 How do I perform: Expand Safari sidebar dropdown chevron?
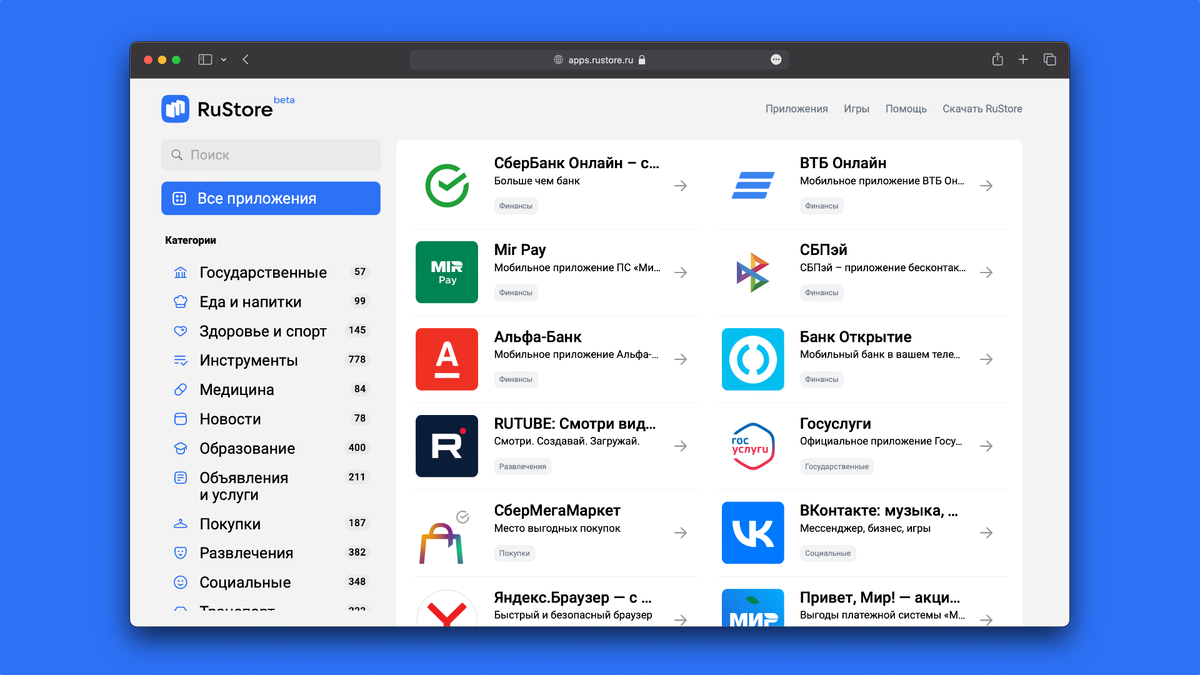point(224,60)
